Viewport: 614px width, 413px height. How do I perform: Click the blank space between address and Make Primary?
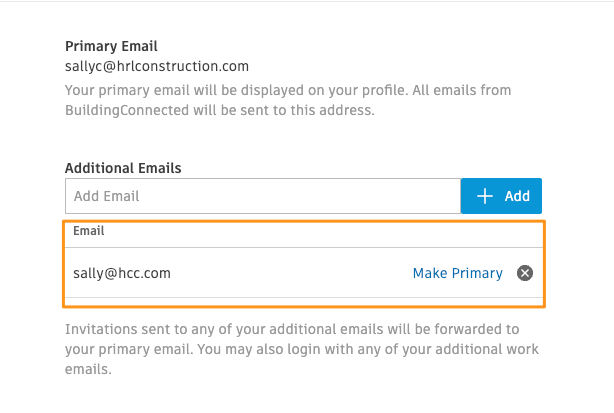pyautogui.click(x=292, y=273)
